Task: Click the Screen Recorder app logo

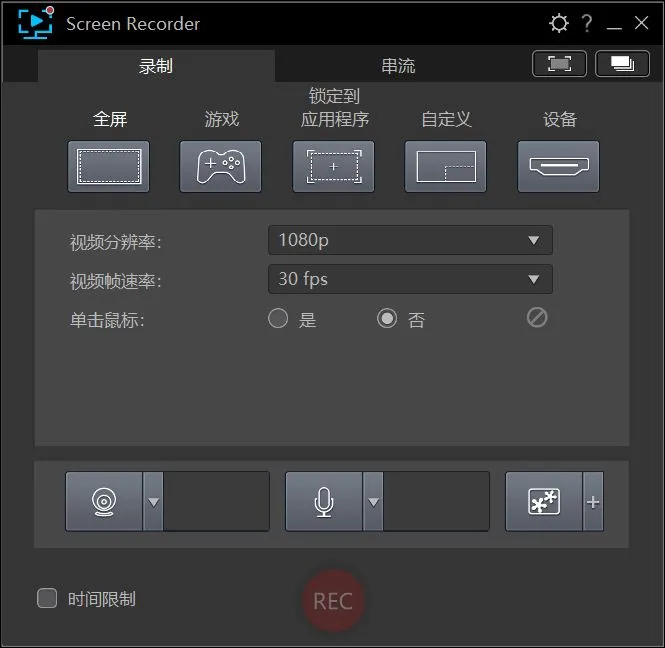Action: tap(36, 23)
